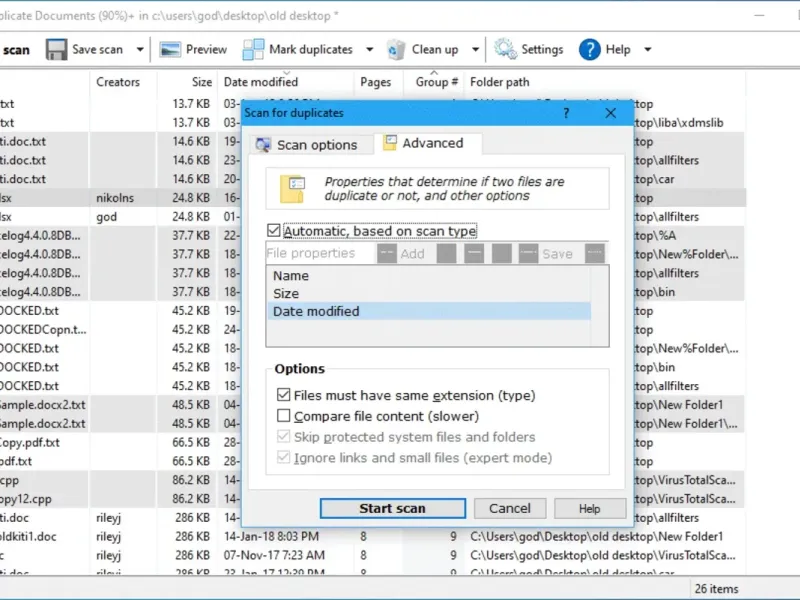The image size is (800, 600).
Task: Click the dialog Help button
Action: [590, 508]
